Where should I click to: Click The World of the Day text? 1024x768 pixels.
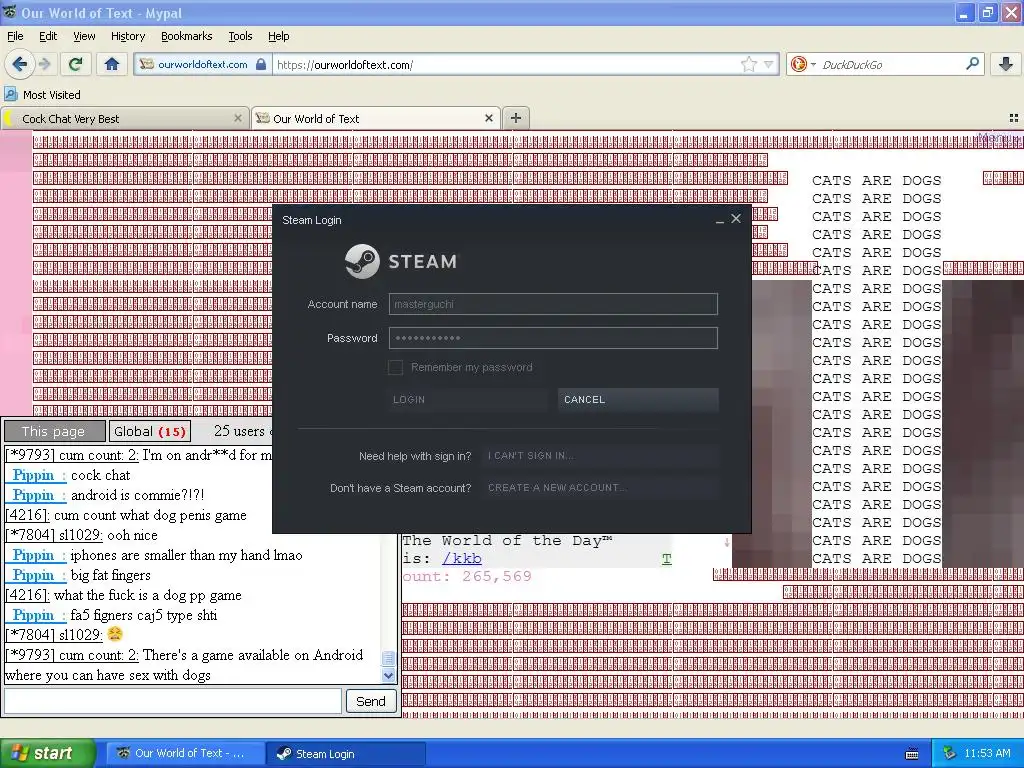507,541
